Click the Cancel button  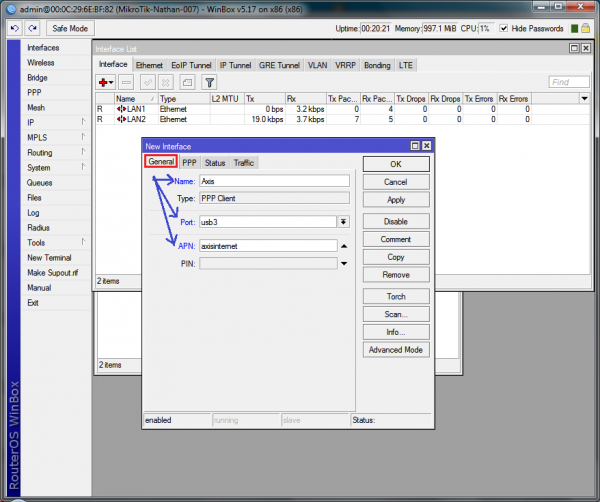tap(396, 182)
